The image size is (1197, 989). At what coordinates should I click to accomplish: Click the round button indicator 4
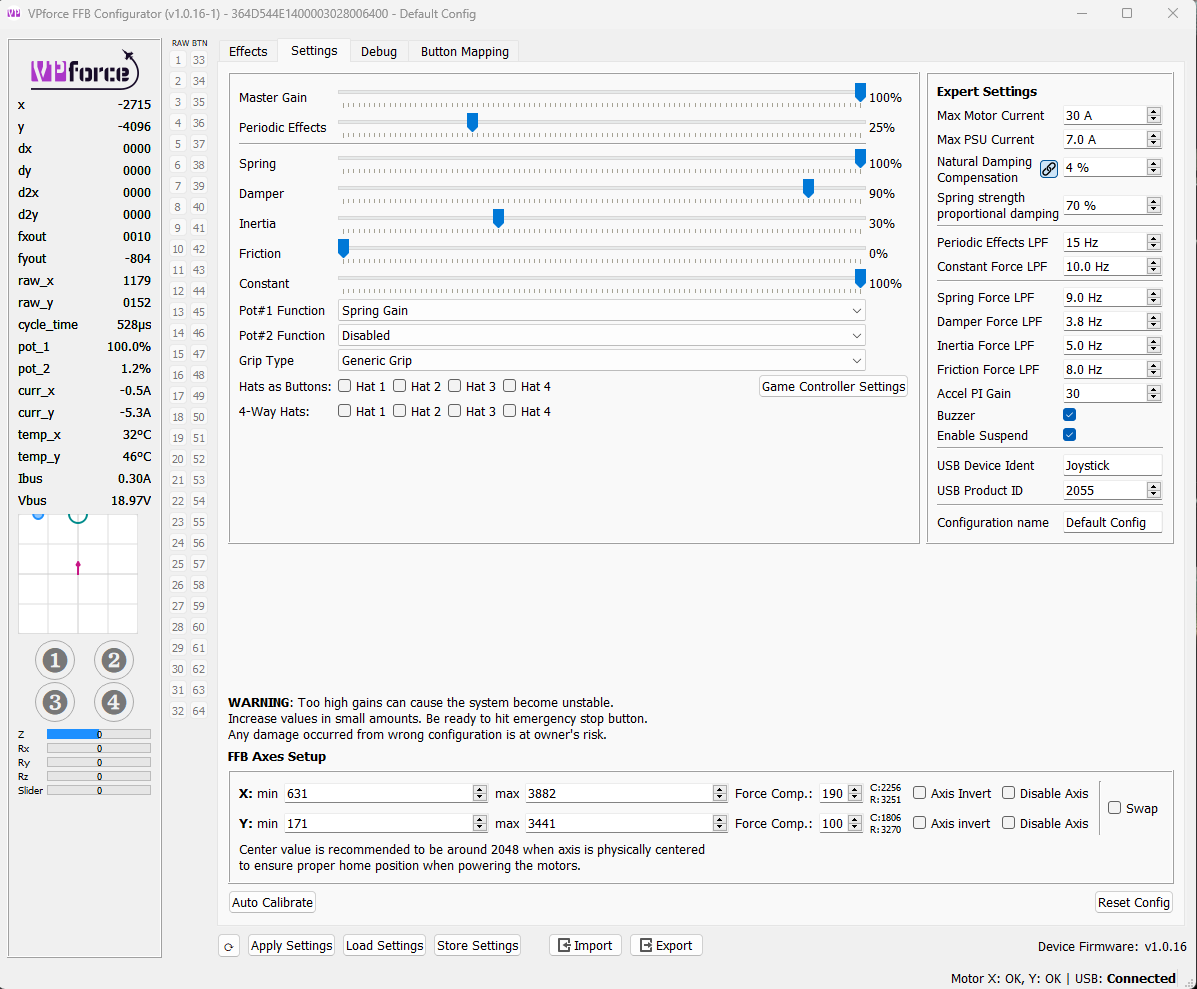click(114, 702)
